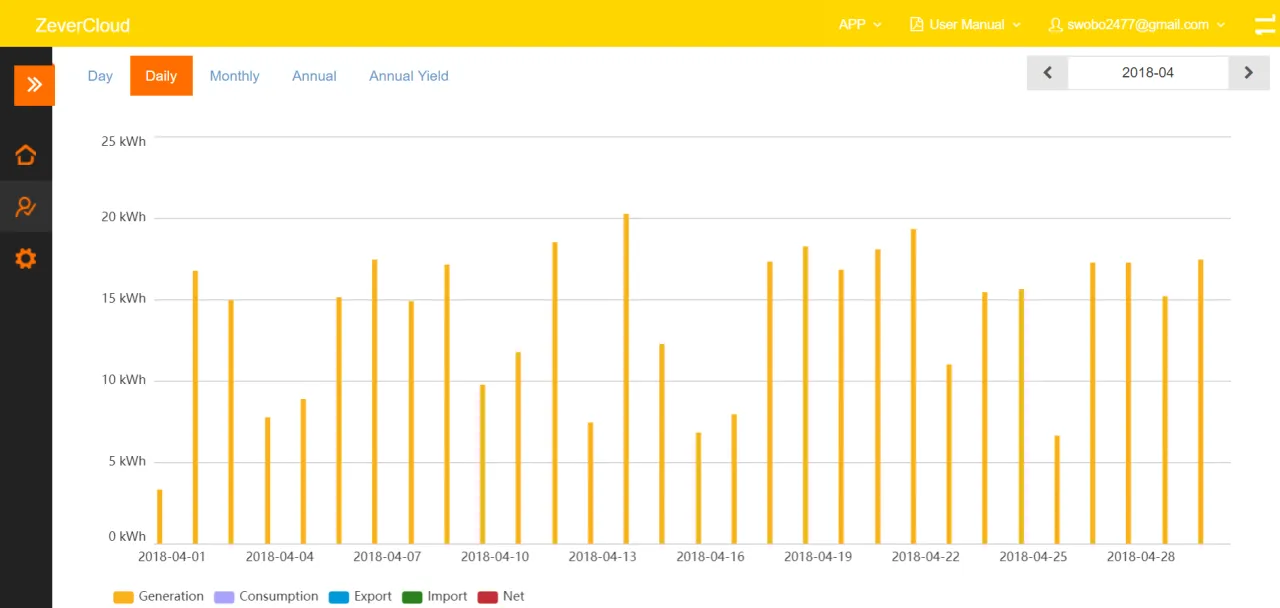Switch to the Monthly tab
The image size is (1280, 608).
click(234, 76)
